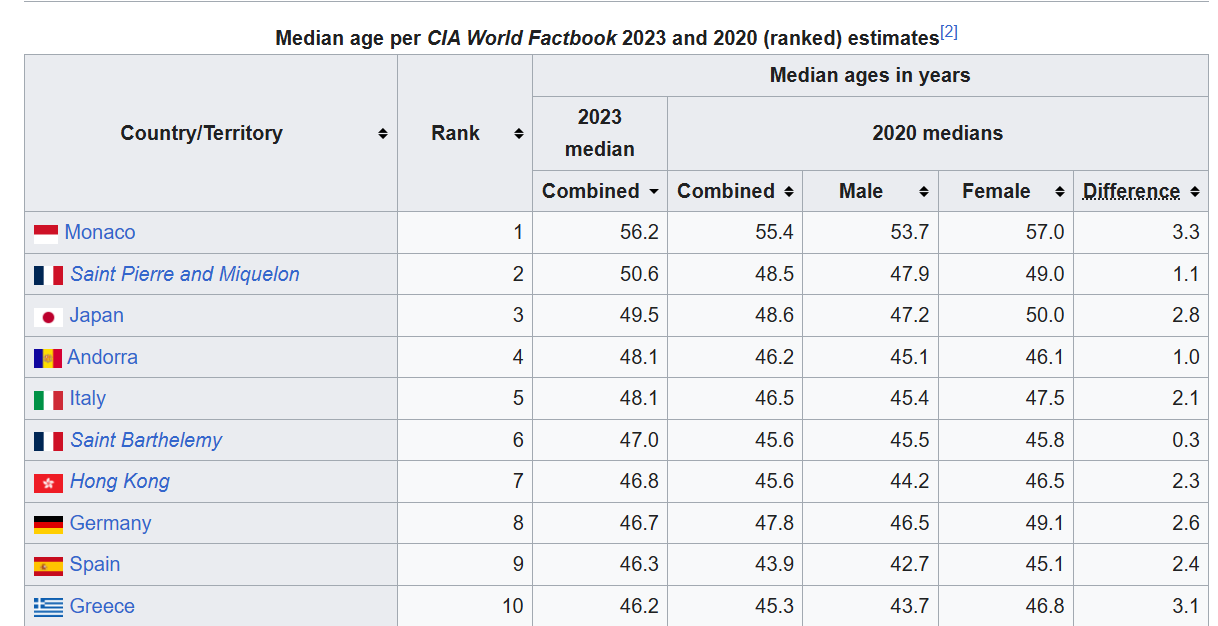Click the Andorra flag icon

click(x=47, y=358)
